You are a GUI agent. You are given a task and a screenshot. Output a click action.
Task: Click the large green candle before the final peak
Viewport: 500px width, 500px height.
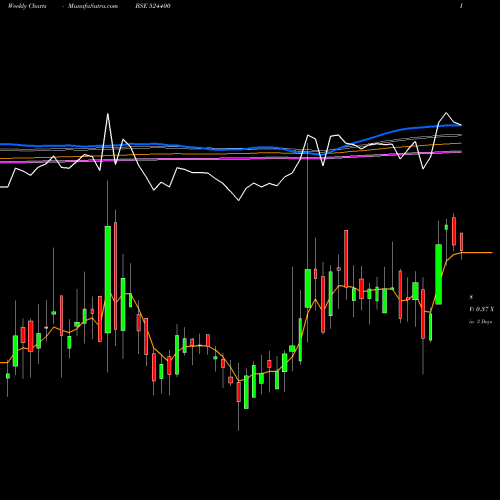439,274
